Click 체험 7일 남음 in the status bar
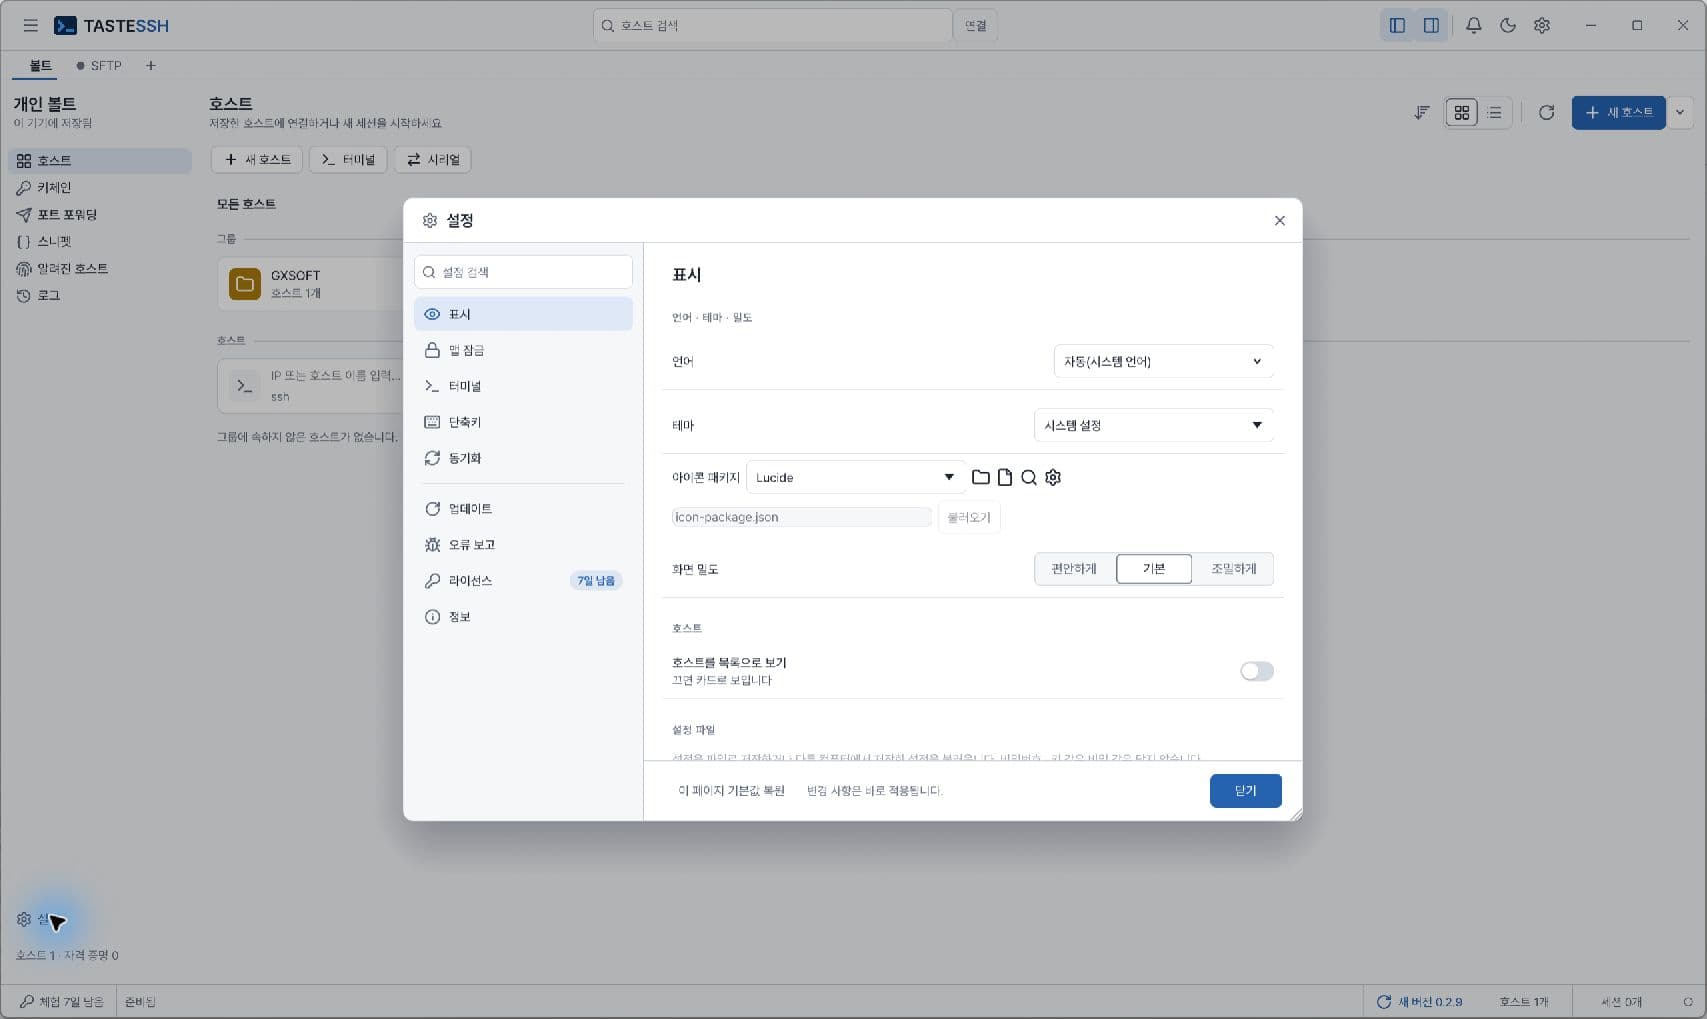The image size is (1707, 1019). pos(61,1001)
